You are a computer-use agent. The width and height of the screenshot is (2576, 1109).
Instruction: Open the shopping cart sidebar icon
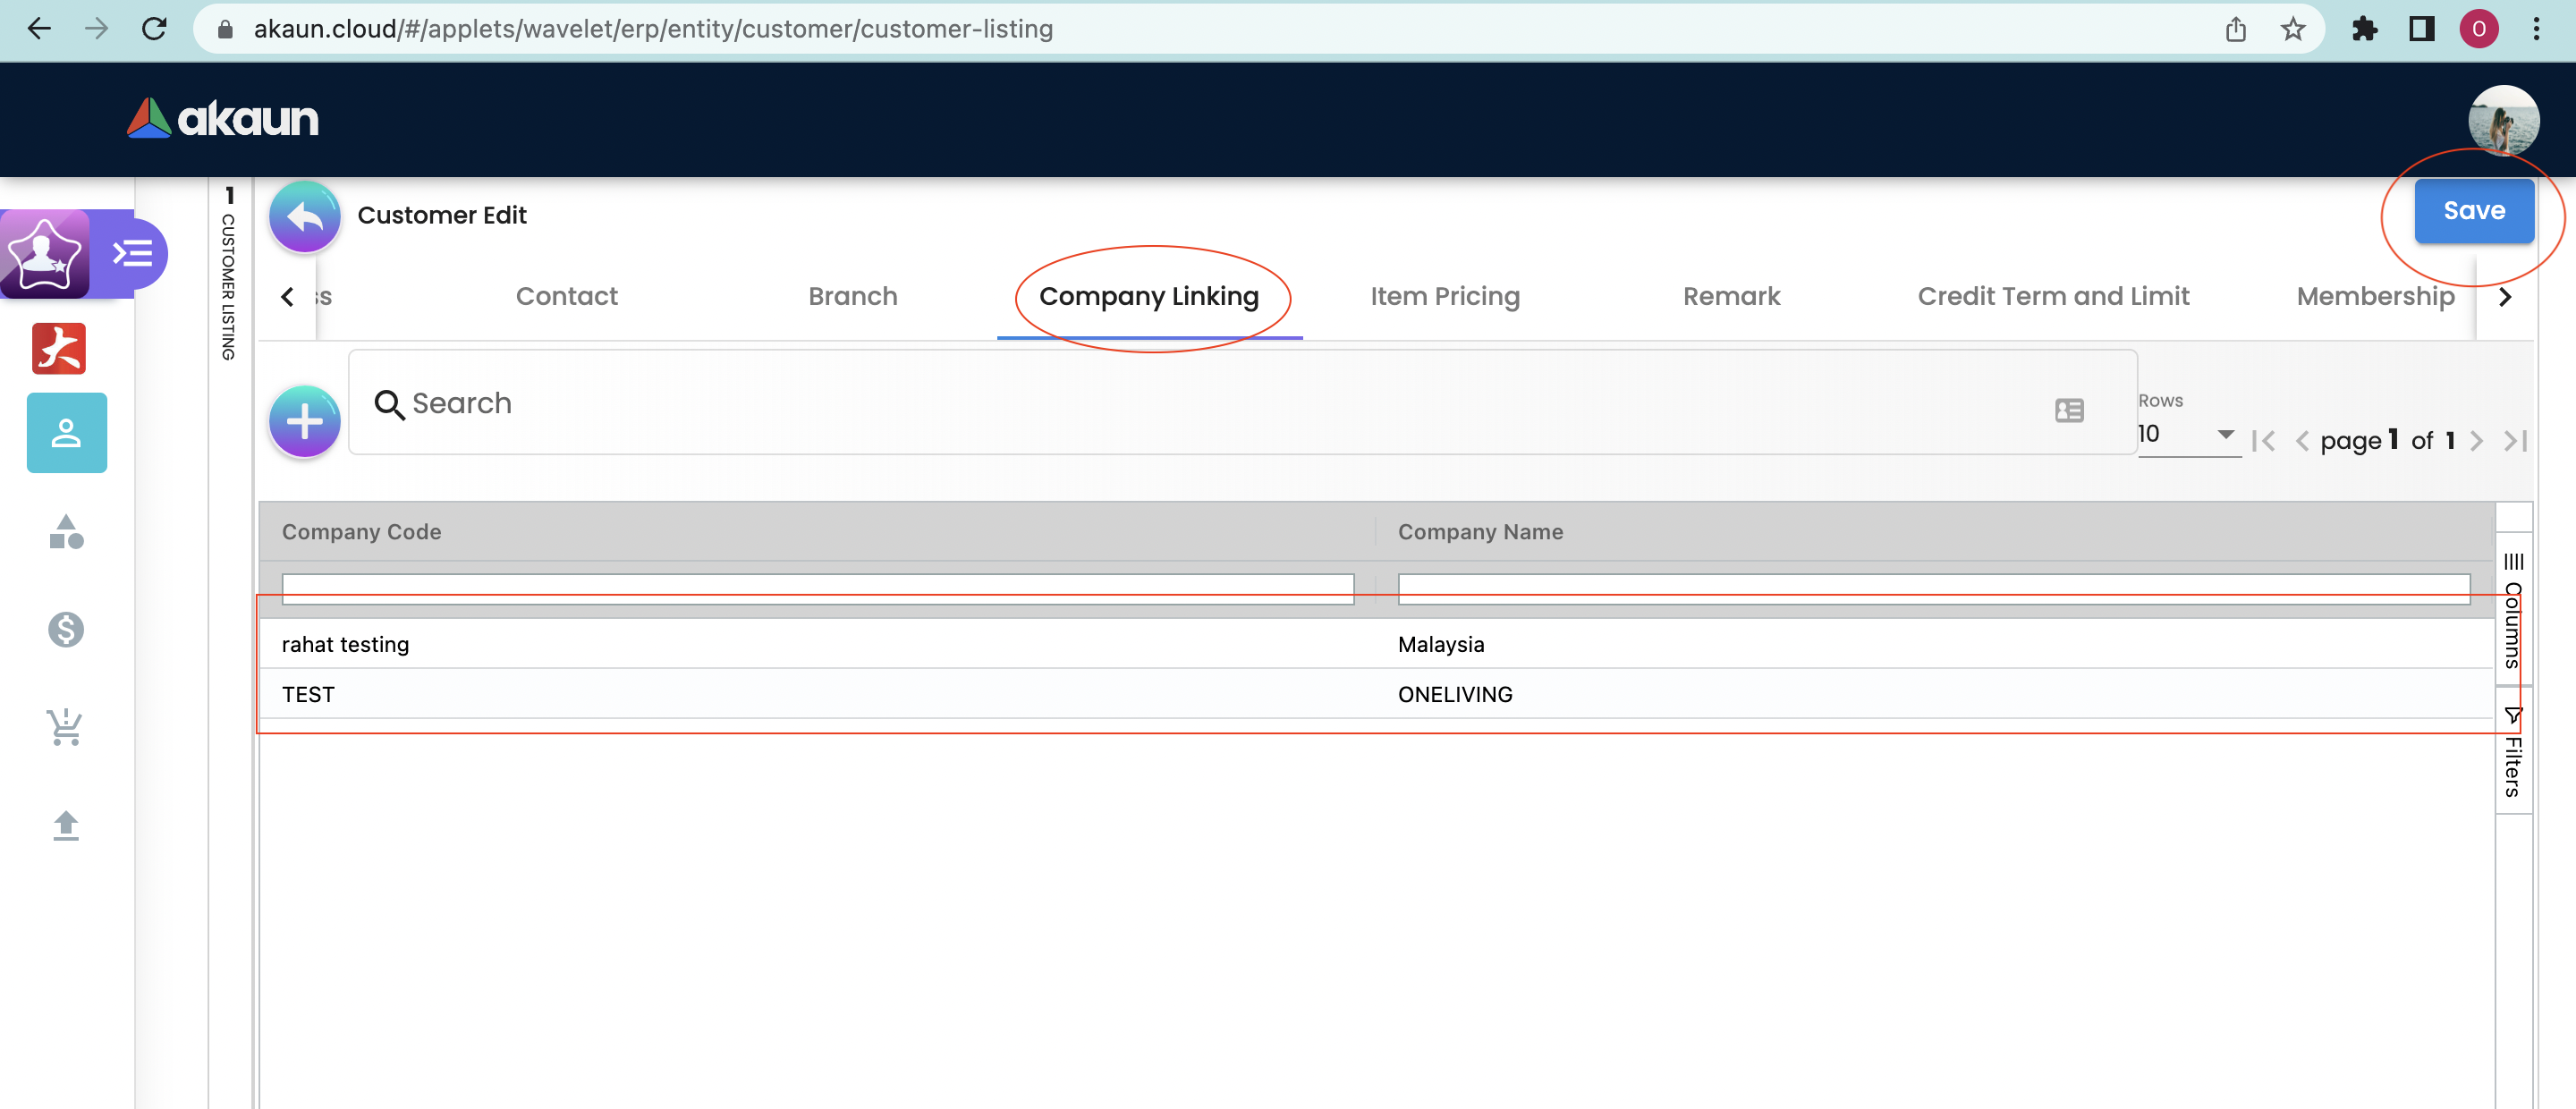point(66,727)
